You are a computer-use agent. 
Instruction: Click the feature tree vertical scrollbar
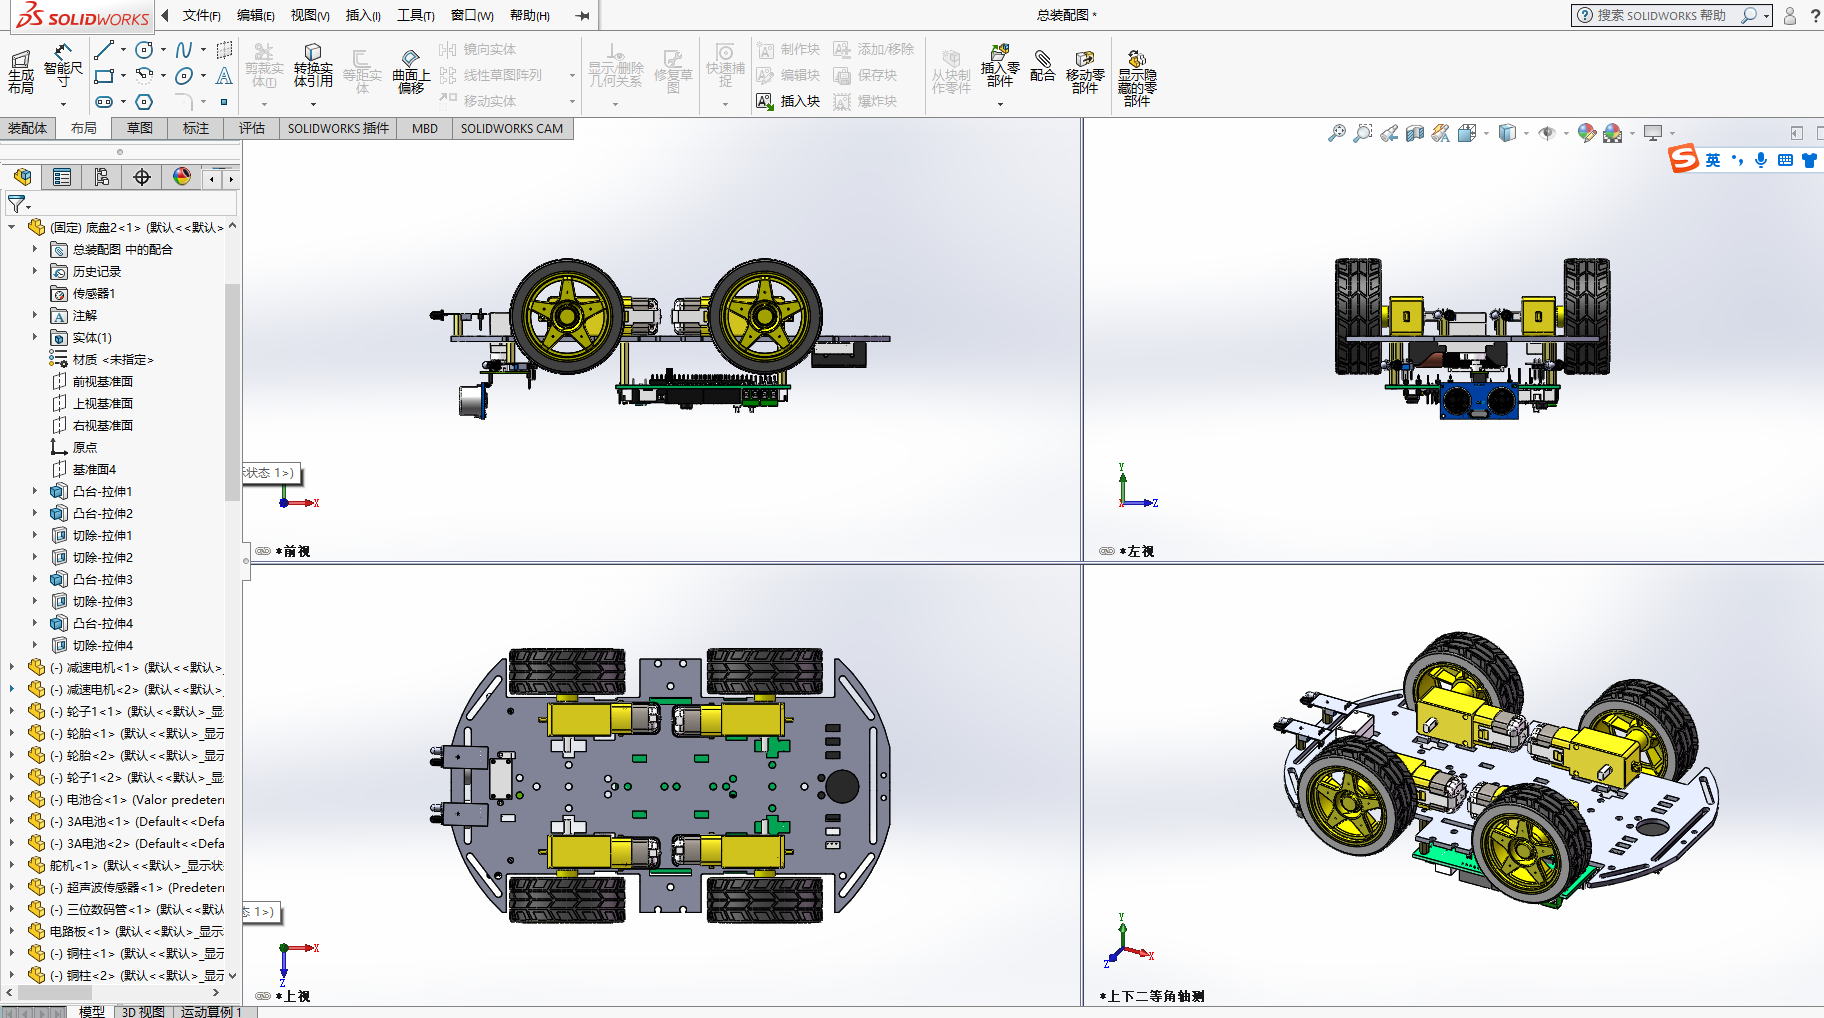coord(232,391)
